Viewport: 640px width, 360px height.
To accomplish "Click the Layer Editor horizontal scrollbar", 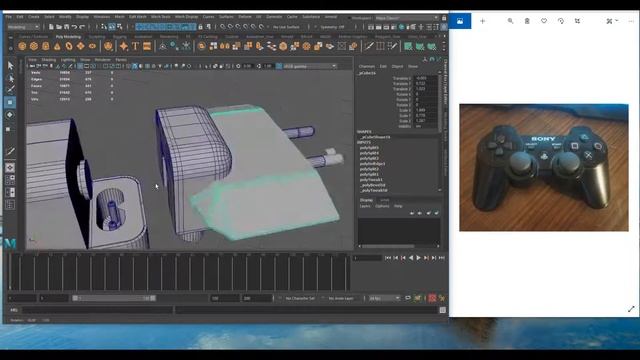I will [x=388, y=246].
